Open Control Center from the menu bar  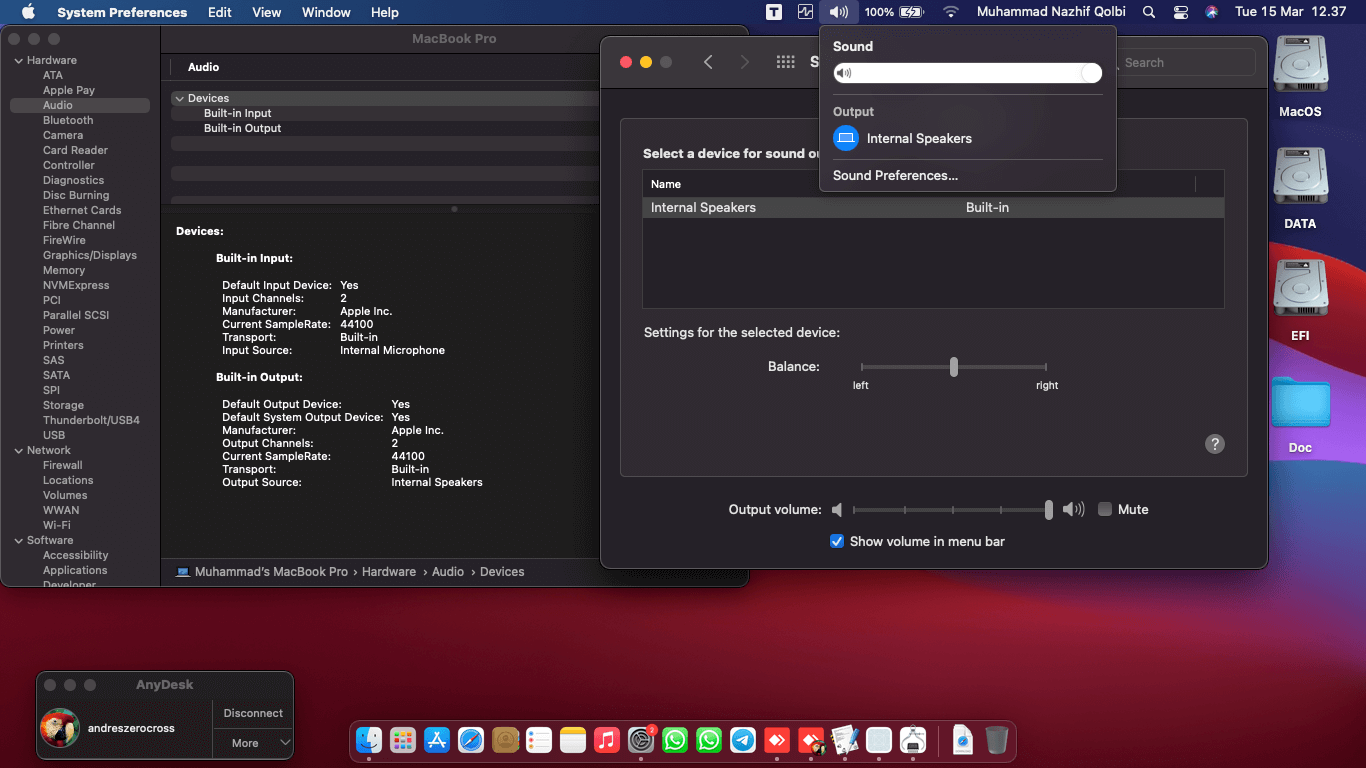pos(1181,12)
